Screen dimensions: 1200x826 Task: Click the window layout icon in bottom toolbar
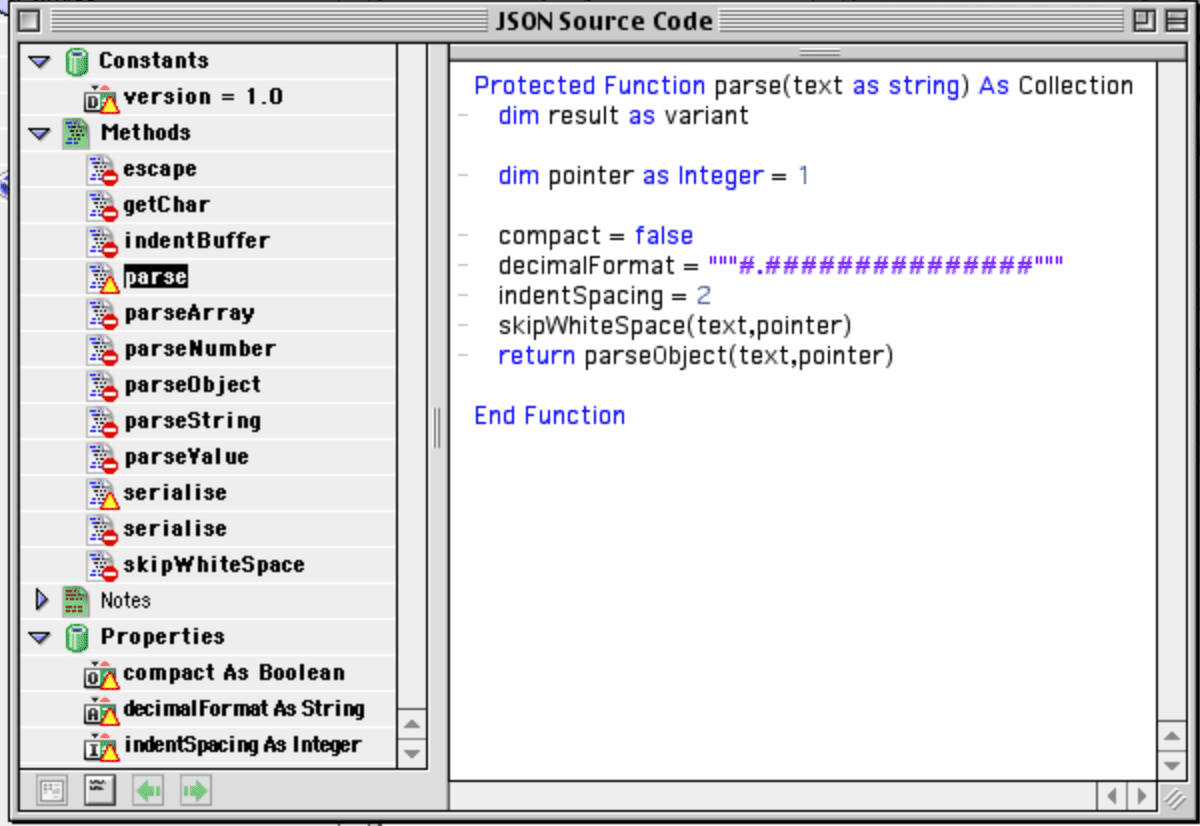pos(52,791)
